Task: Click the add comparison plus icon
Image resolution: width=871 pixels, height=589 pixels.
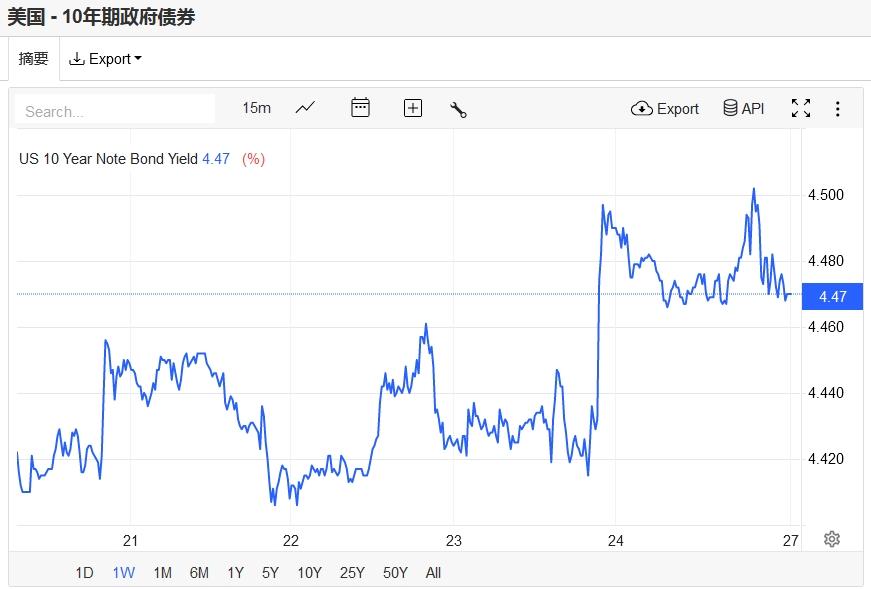Action: click(x=413, y=108)
